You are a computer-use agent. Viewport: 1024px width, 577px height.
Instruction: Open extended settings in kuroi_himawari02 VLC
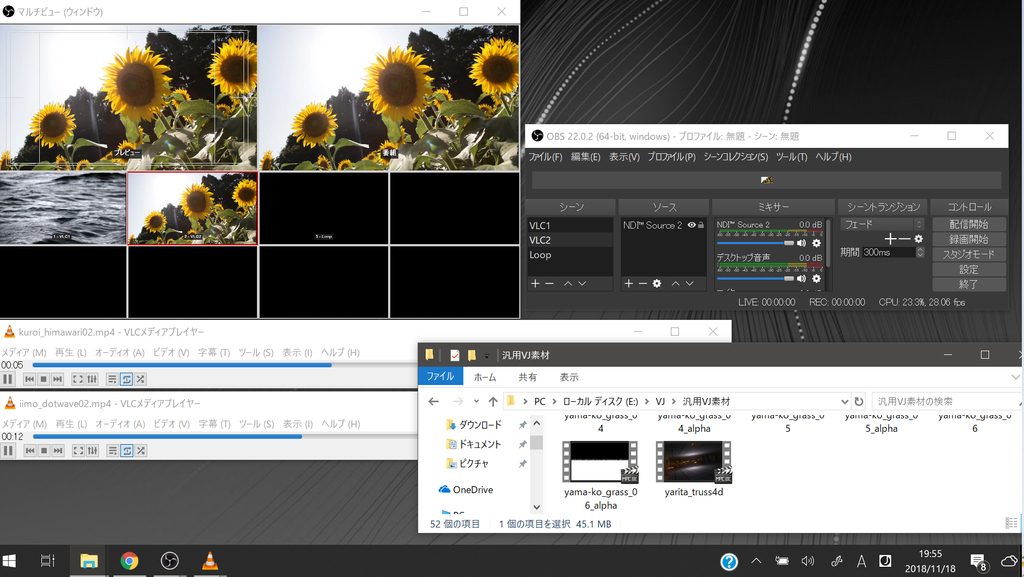pos(92,379)
